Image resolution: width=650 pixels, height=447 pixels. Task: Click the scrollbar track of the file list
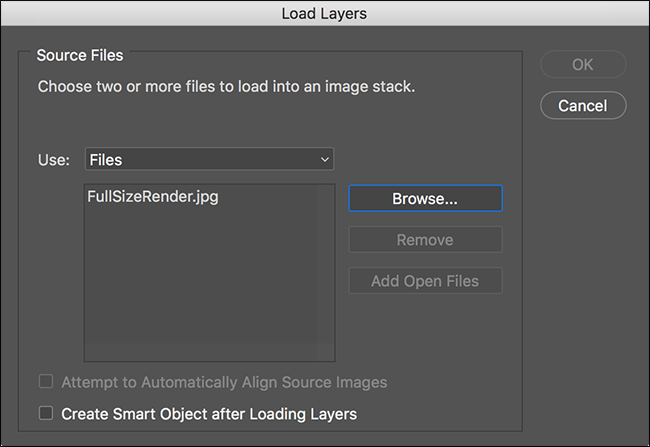coord(326,280)
